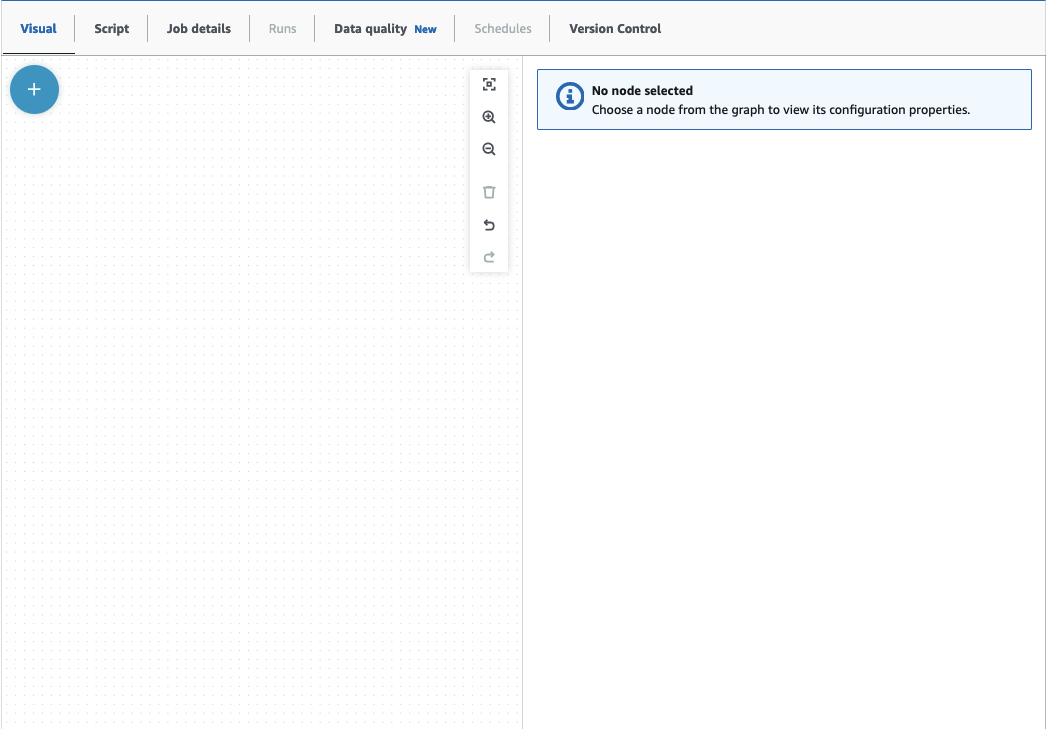This screenshot has width=1047, height=729.
Task: Open the Job details tab
Action: pos(198,29)
